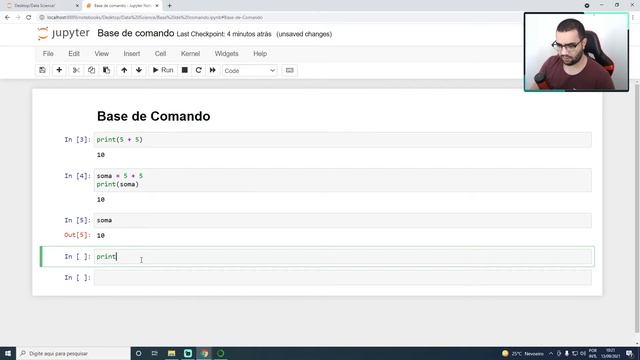This screenshot has width=640, height=360.
Task: View site information icon in address bar
Action: tap(42, 18)
